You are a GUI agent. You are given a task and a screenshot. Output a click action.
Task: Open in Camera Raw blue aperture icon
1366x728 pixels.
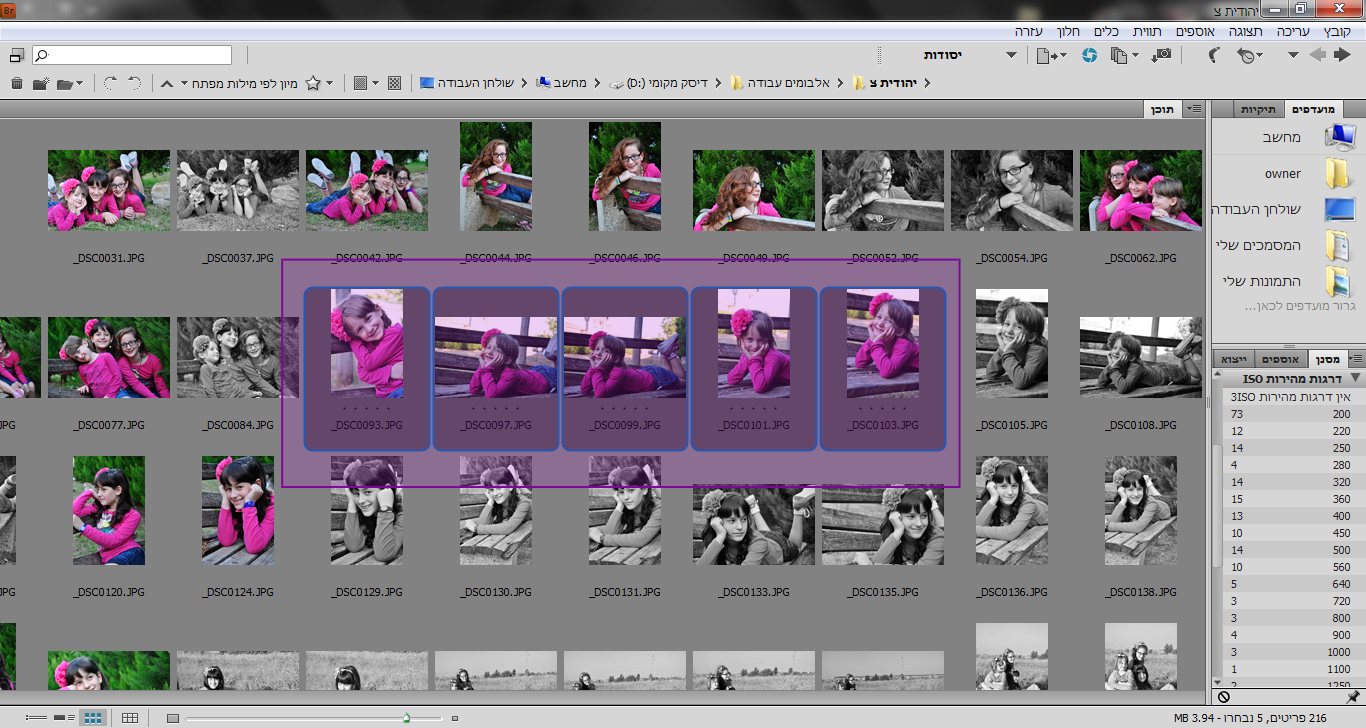coord(1089,55)
